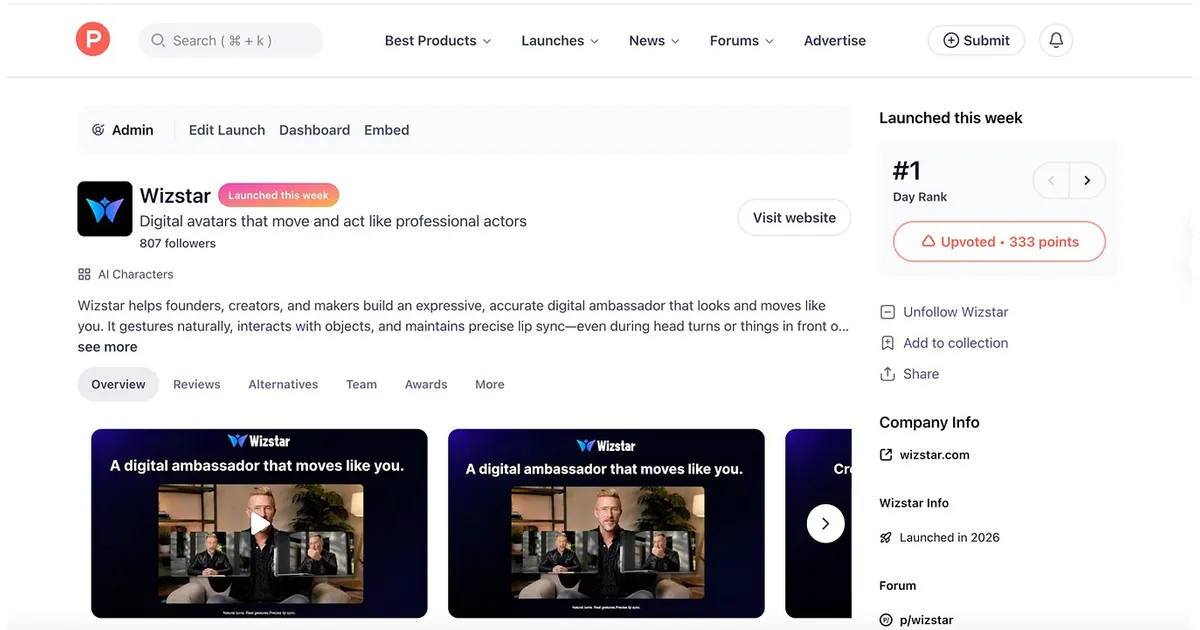Open the More tab
This screenshot has width=1200, height=630.
[490, 384]
